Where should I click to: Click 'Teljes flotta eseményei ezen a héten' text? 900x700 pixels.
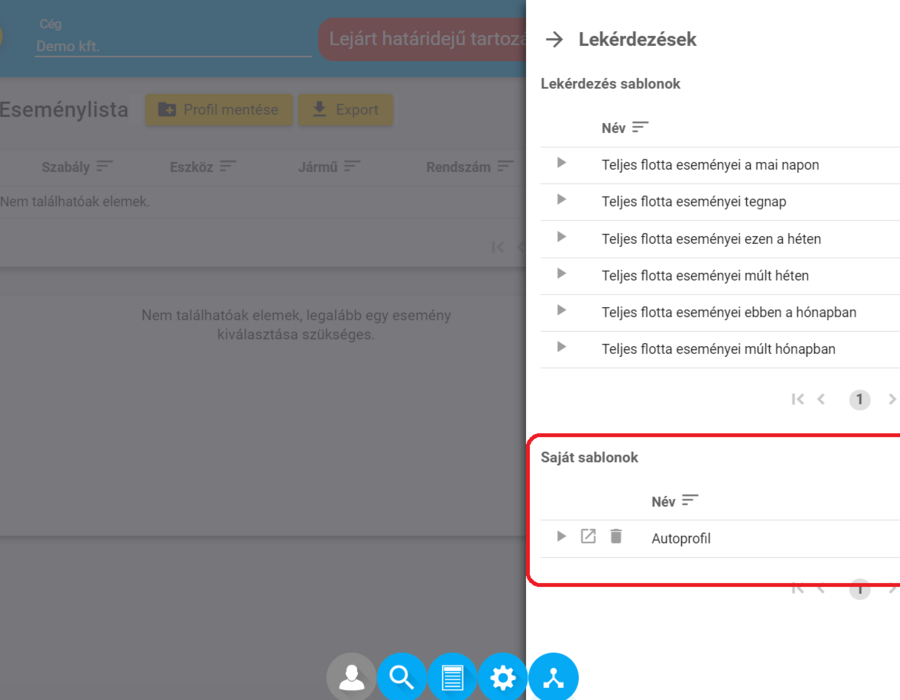[711, 239]
